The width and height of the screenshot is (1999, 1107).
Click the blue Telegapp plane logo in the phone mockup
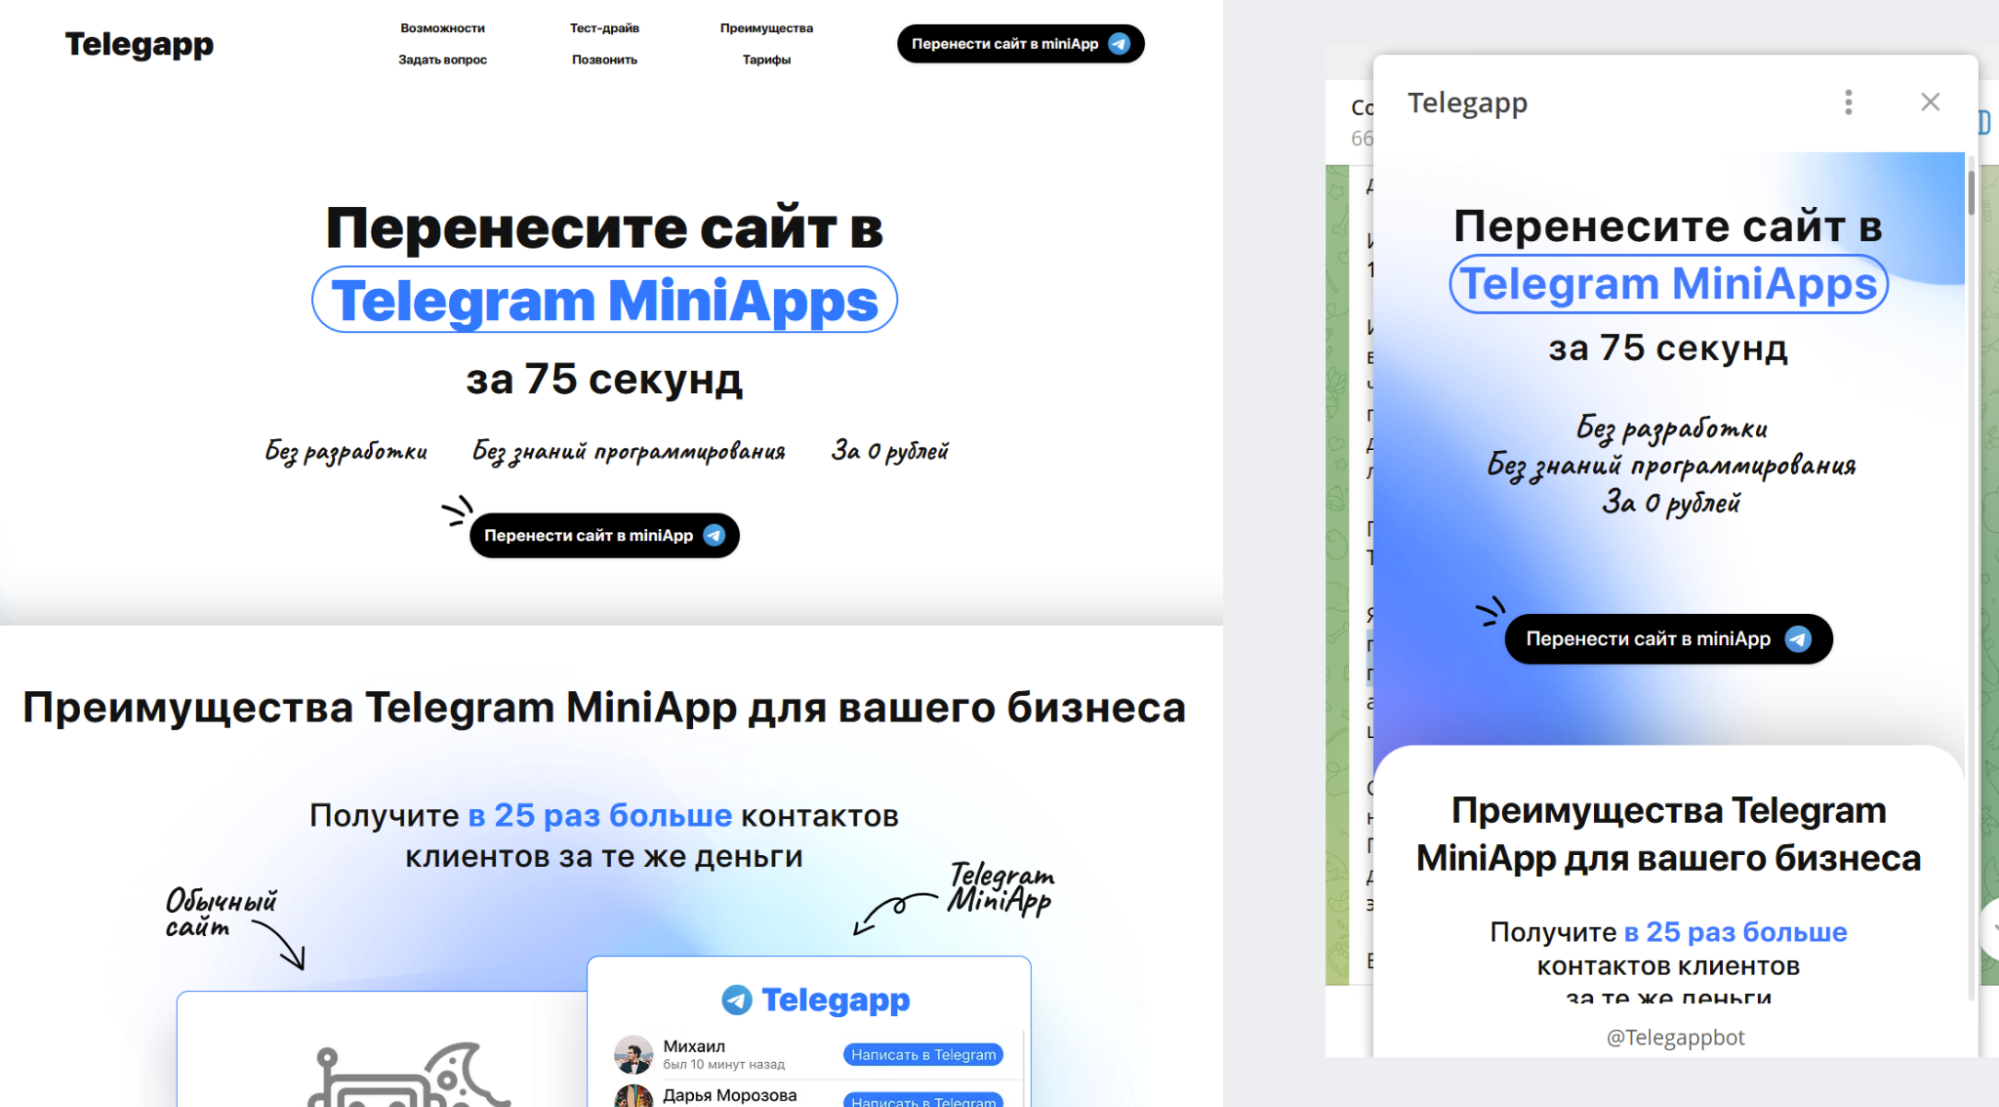[x=736, y=999]
